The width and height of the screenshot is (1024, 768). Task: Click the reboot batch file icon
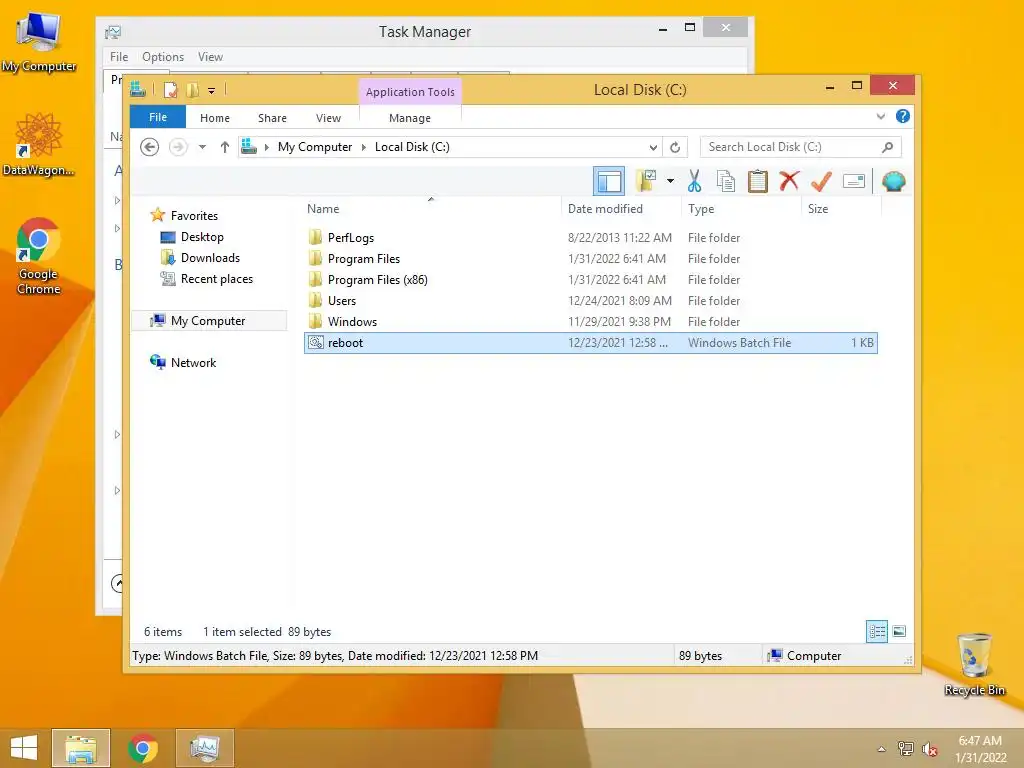pyautogui.click(x=315, y=342)
